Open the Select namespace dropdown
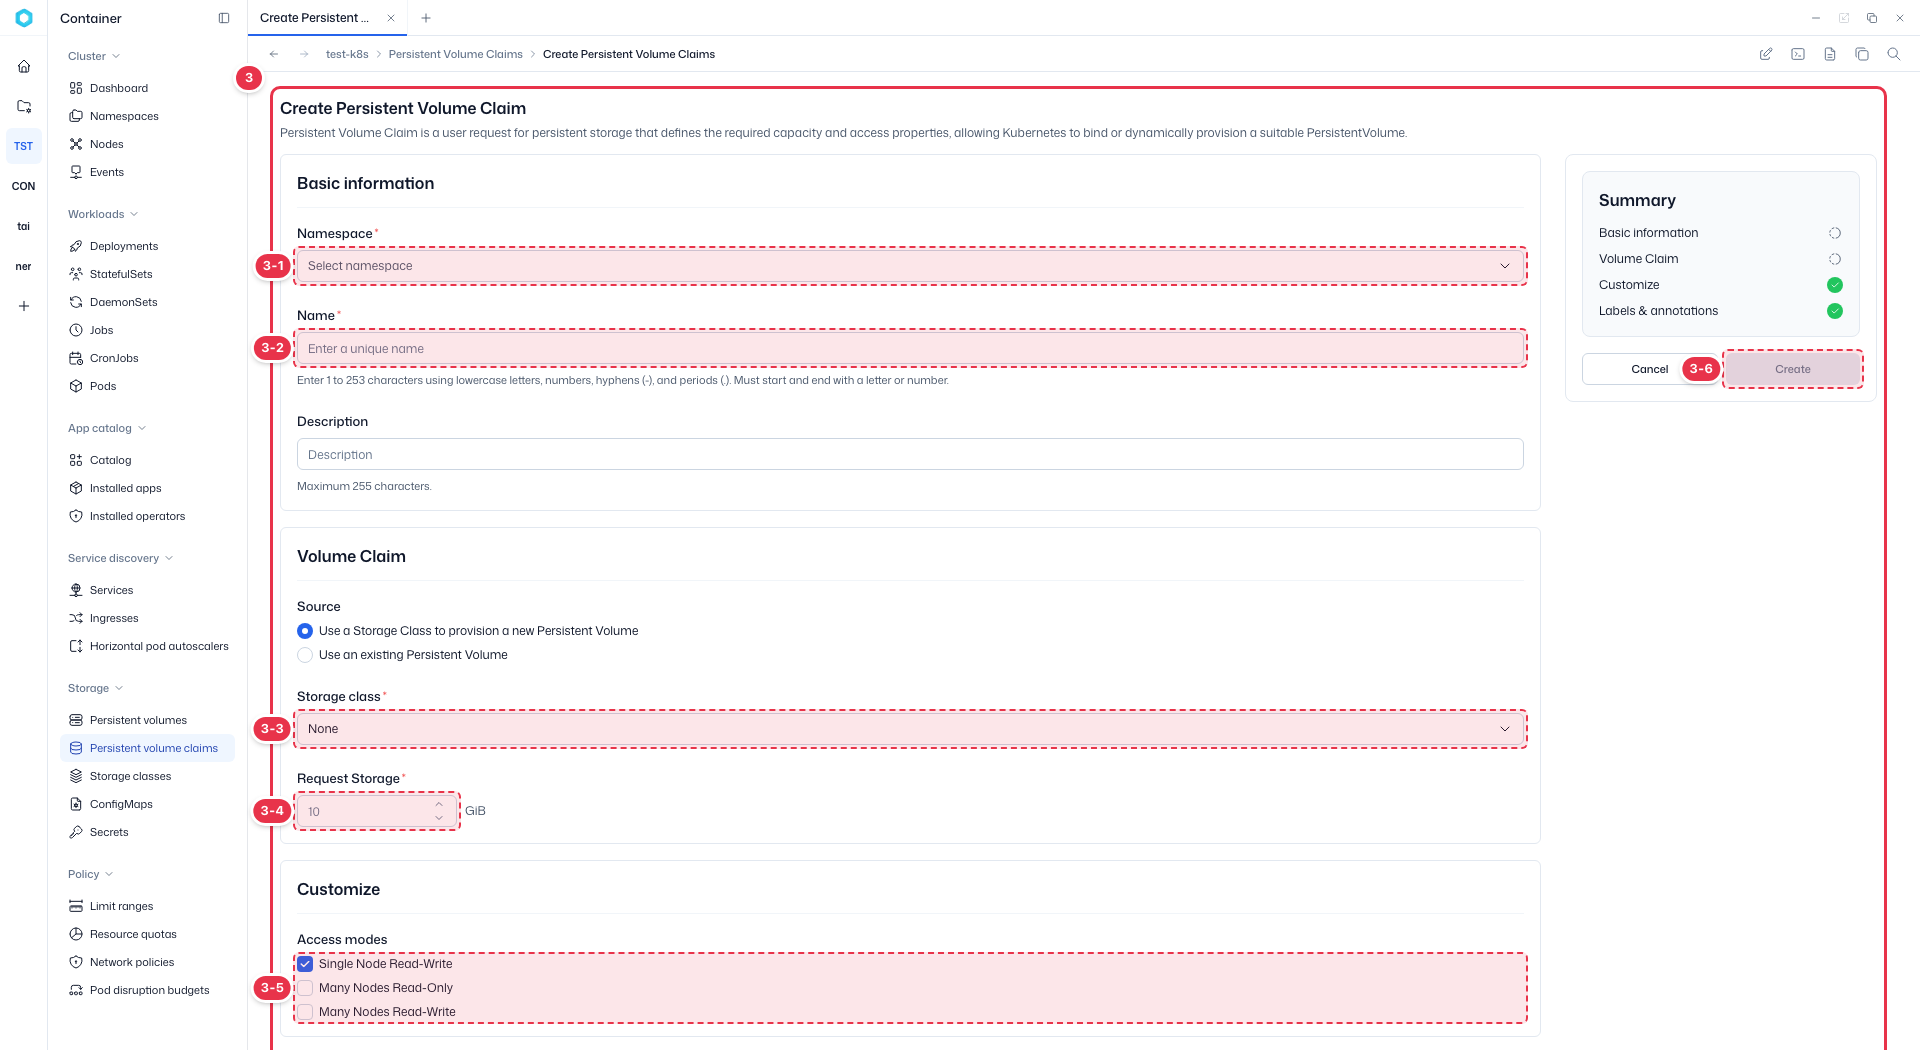The height and width of the screenshot is (1050, 1920). (x=910, y=266)
